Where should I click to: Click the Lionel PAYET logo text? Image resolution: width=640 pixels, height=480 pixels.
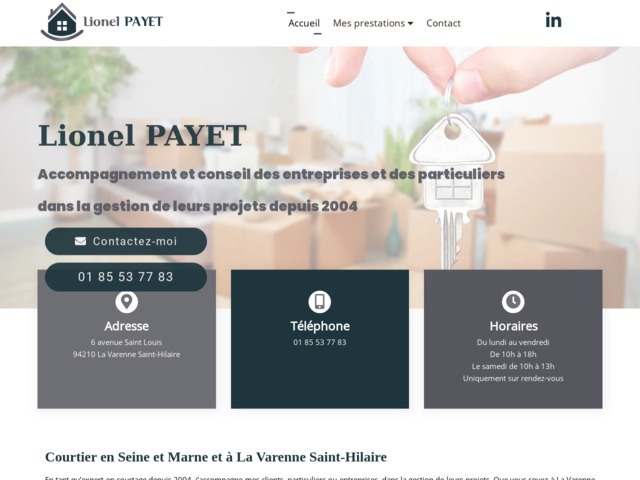click(x=123, y=21)
